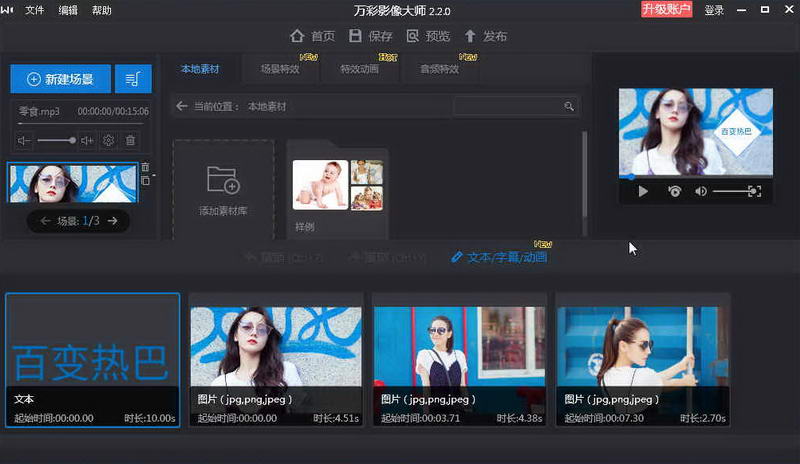The width and height of the screenshot is (800, 464).
Task: Click the 升级账户 upgrade account button
Action: [666, 9]
